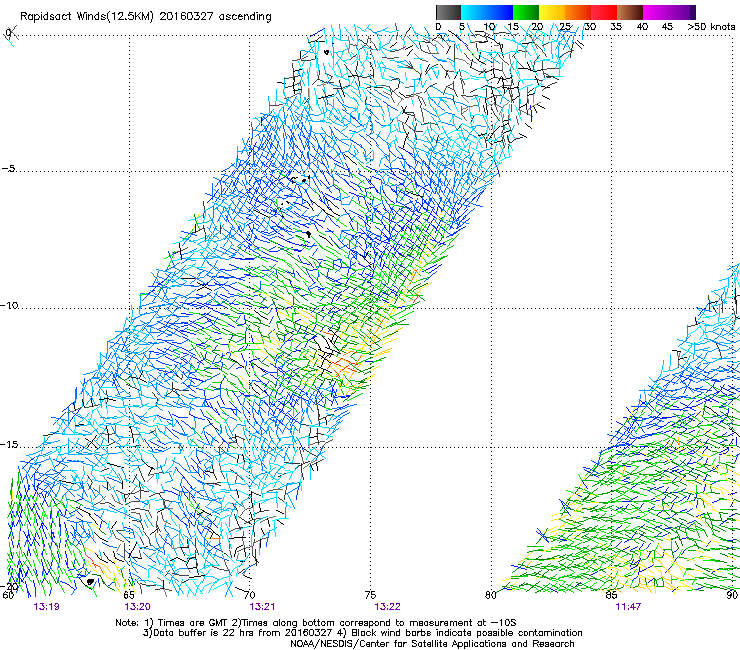Click the '-15' latitude axis label
740x650 pixels.
click(x=10, y=445)
